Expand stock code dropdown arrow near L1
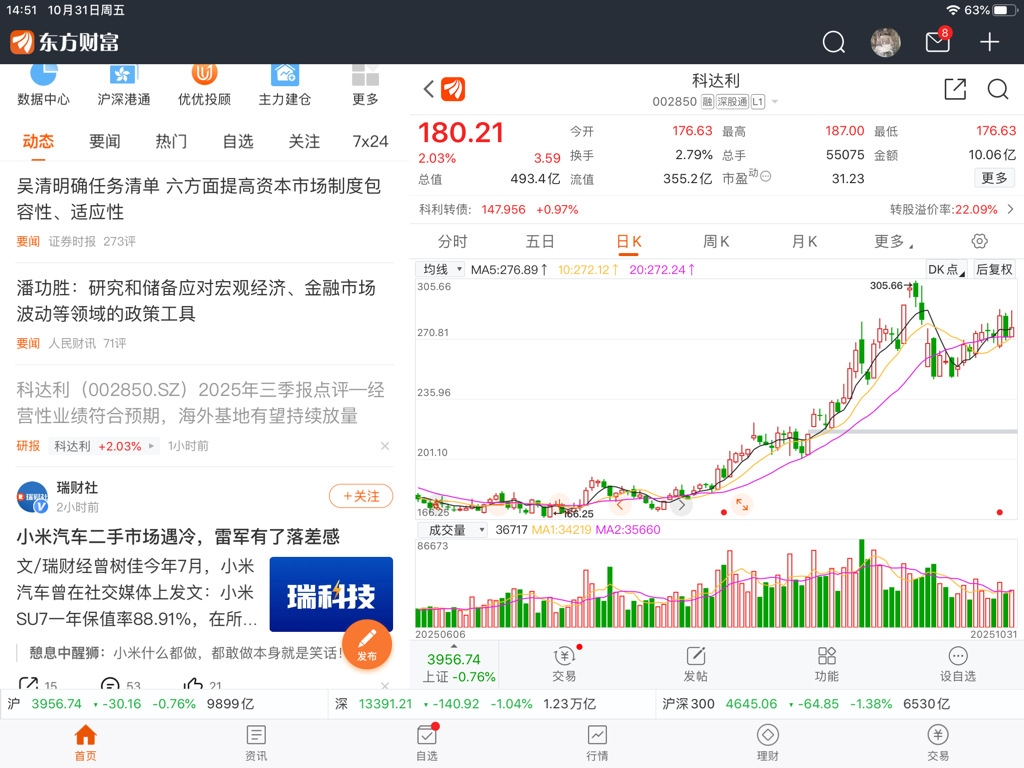Screen dimensions: 1024x768 (x=775, y=101)
